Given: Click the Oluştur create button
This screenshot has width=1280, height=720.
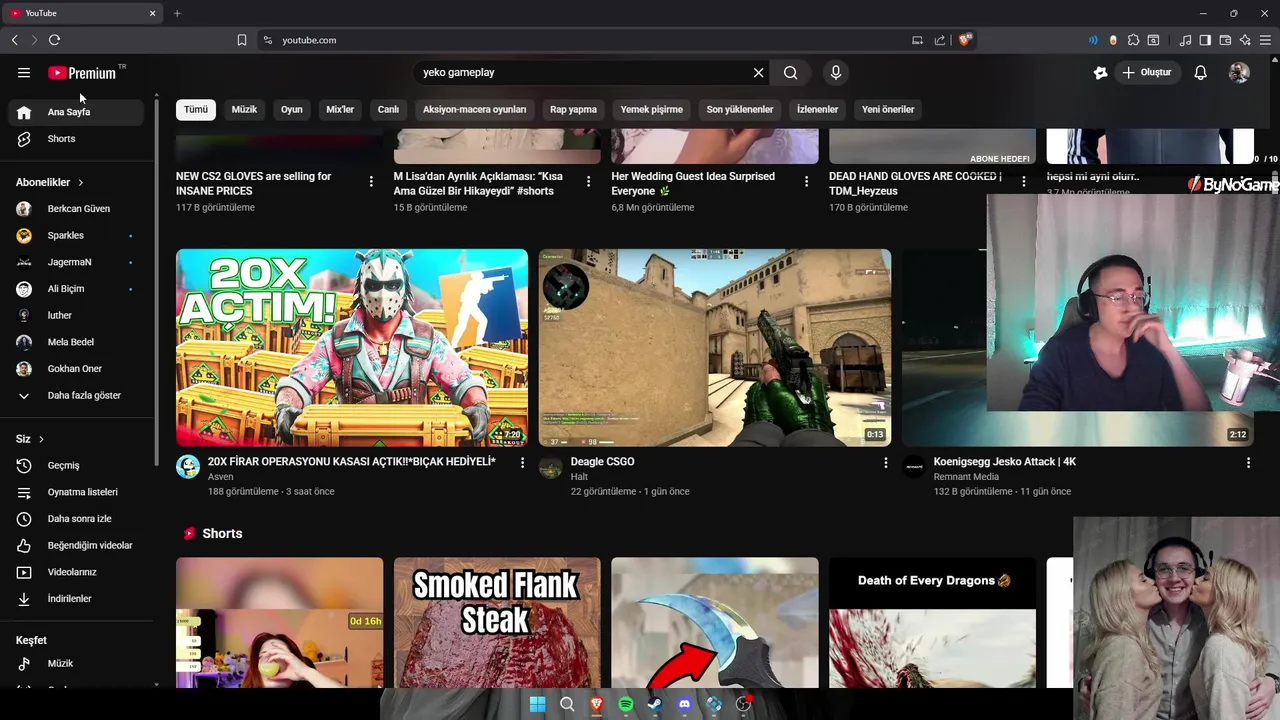Looking at the screenshot, I should pyautogui.click(x=1147, y=72).
